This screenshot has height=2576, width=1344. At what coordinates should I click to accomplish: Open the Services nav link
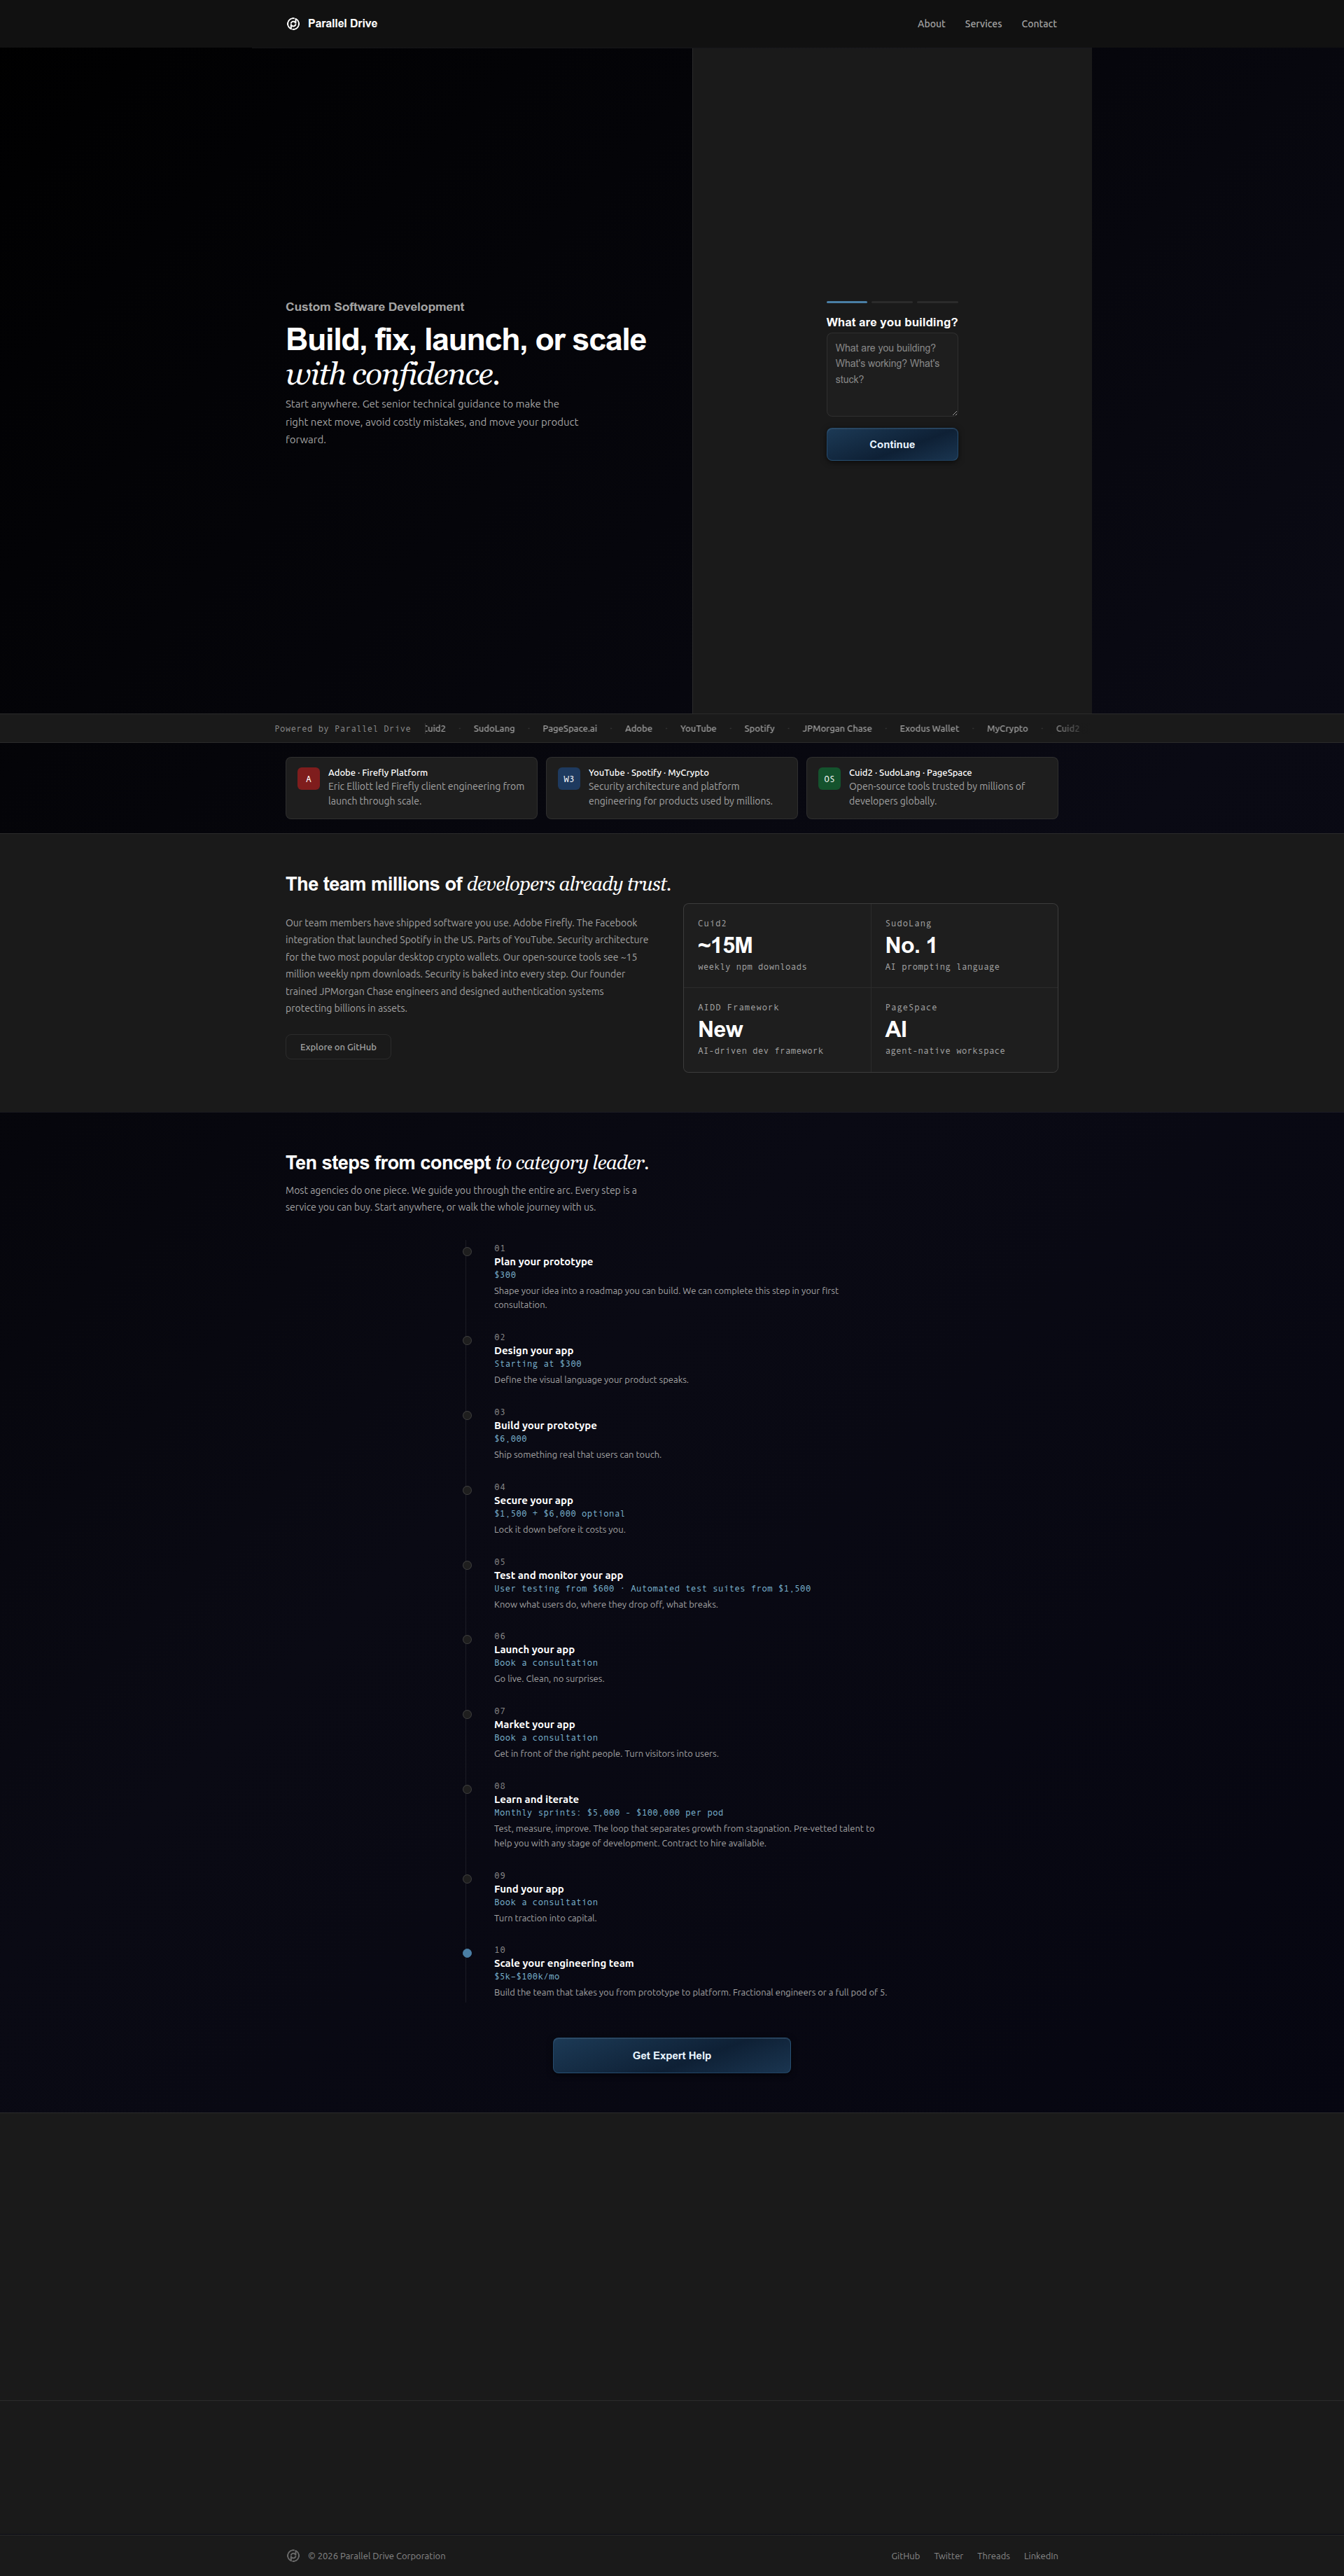983,24
